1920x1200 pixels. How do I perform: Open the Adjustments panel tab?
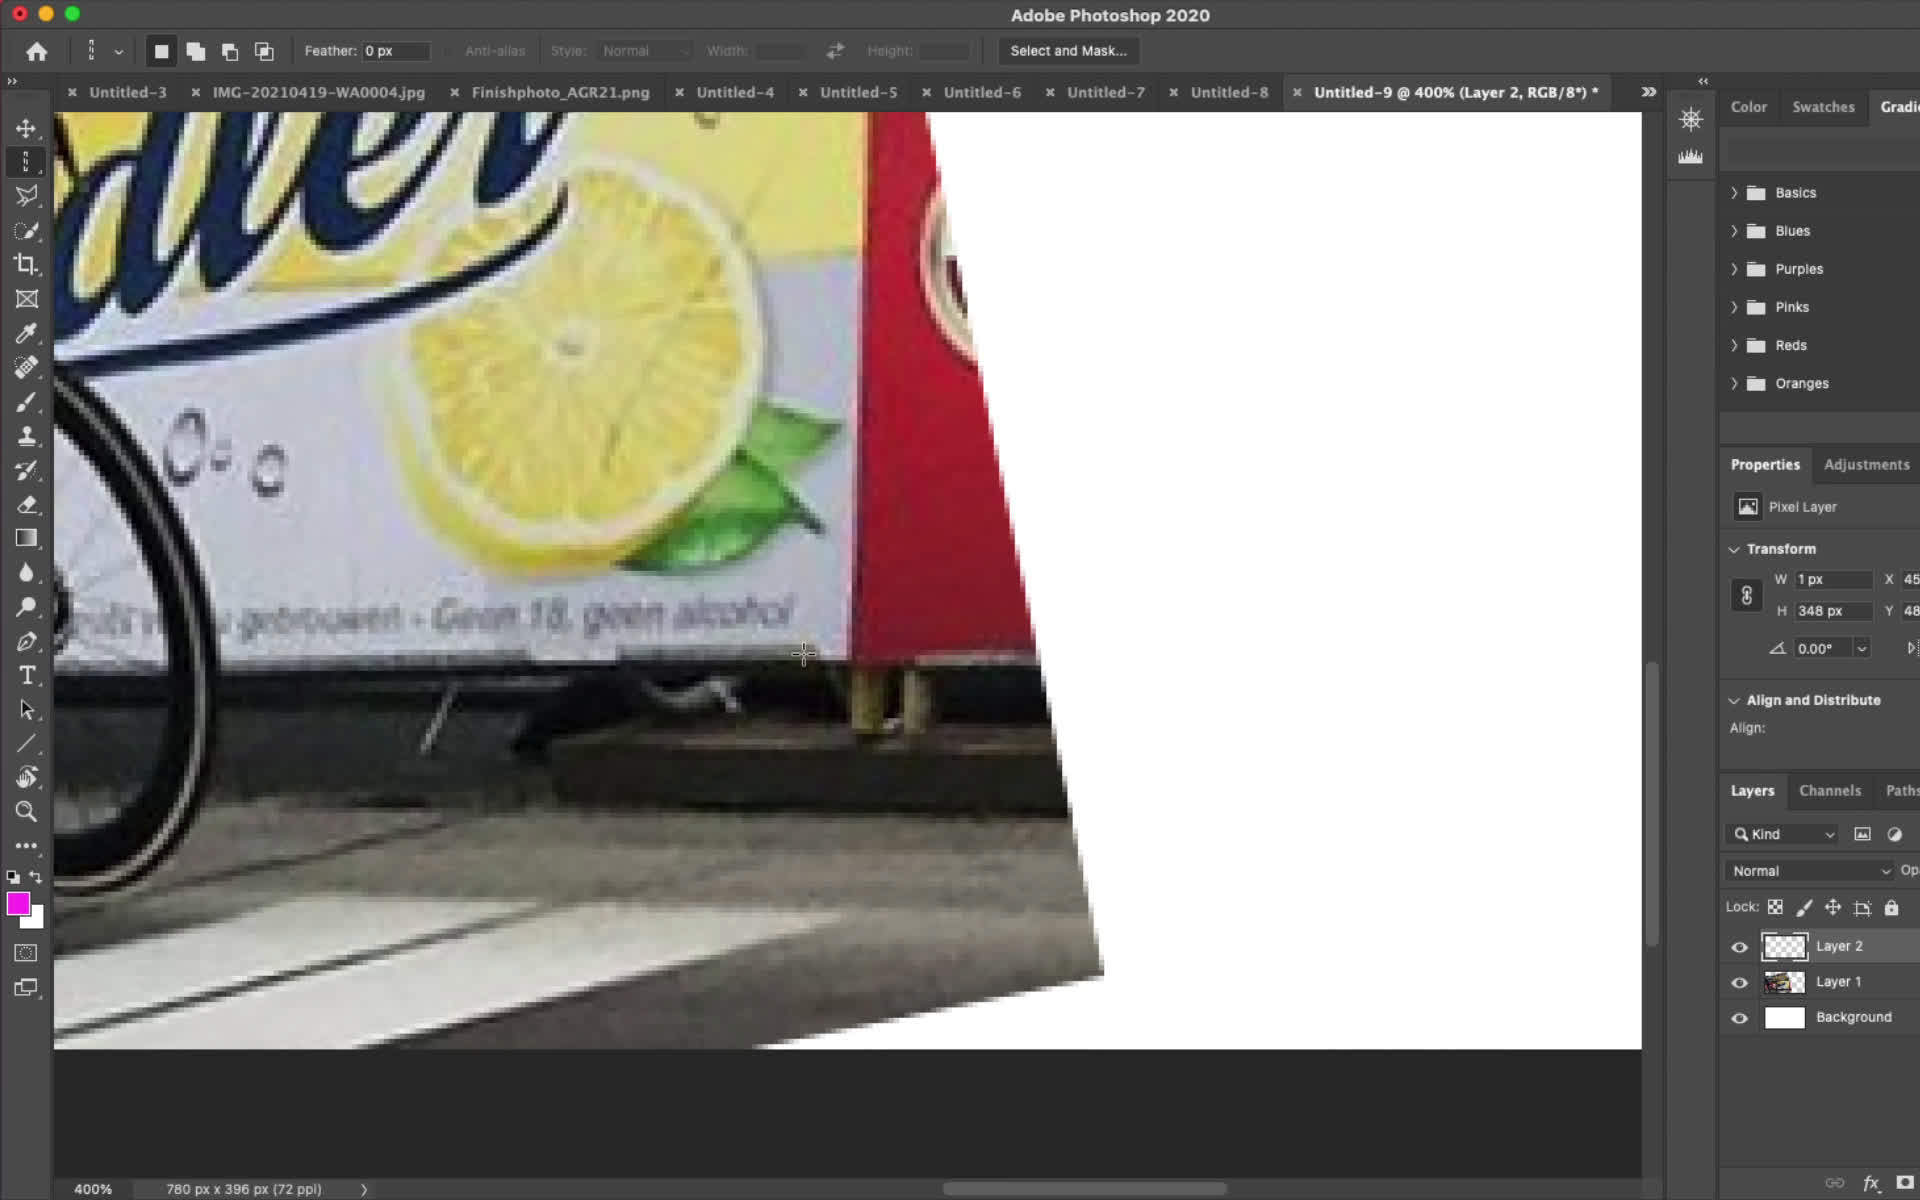(x=1866, y=465)
